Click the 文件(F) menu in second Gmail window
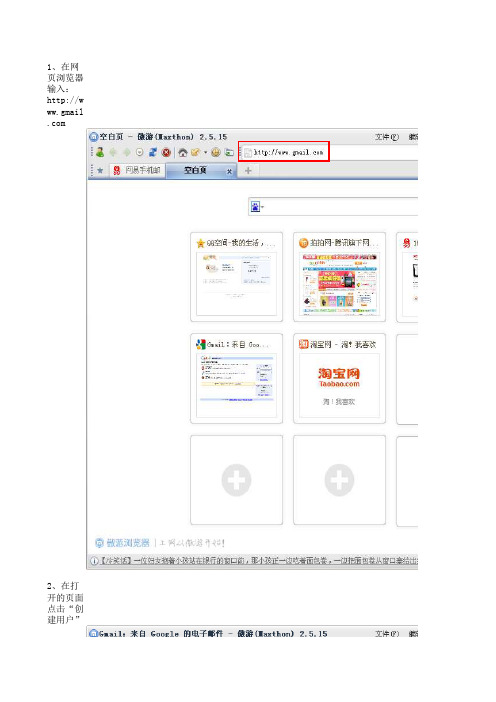 386,634
